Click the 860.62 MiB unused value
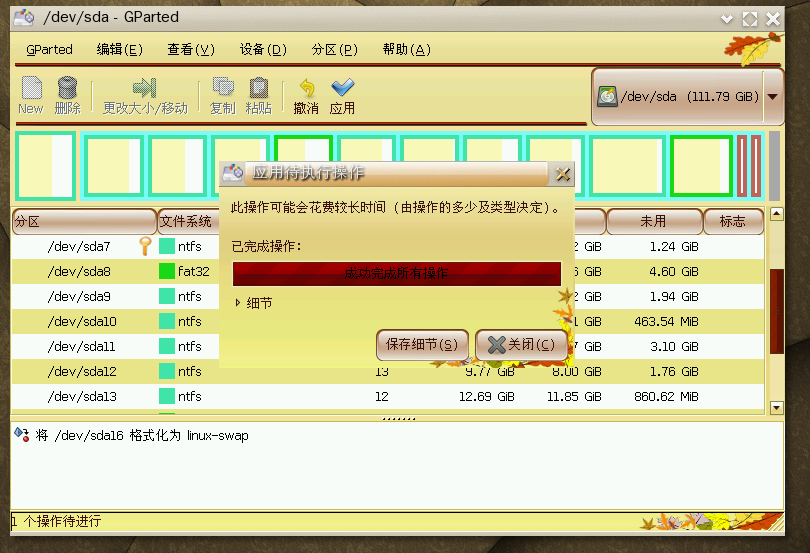Screen dimensions: 810x553 coord(666,396)
